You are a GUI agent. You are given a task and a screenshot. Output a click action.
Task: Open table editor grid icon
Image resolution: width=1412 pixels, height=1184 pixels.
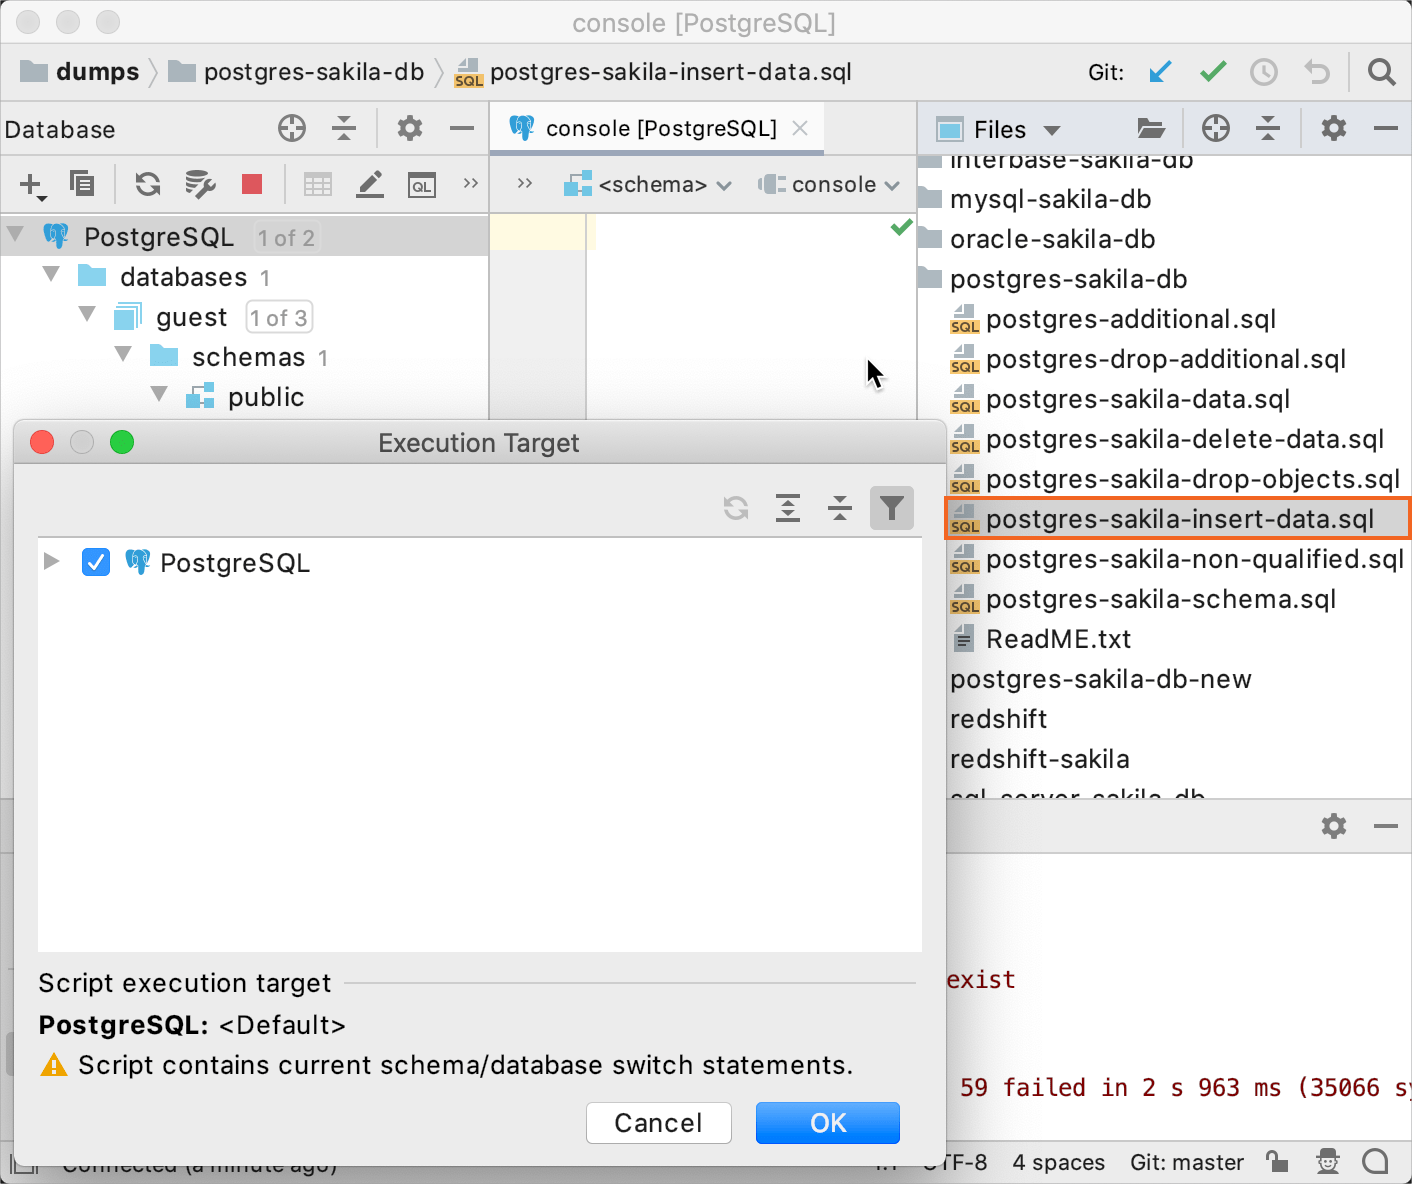(318, 184)
